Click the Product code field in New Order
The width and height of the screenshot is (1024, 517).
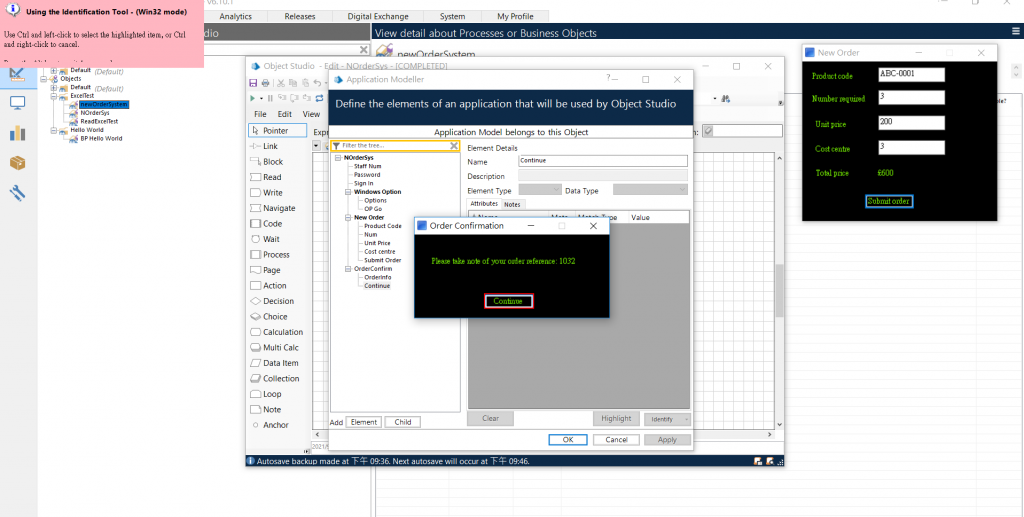(911, 74)
